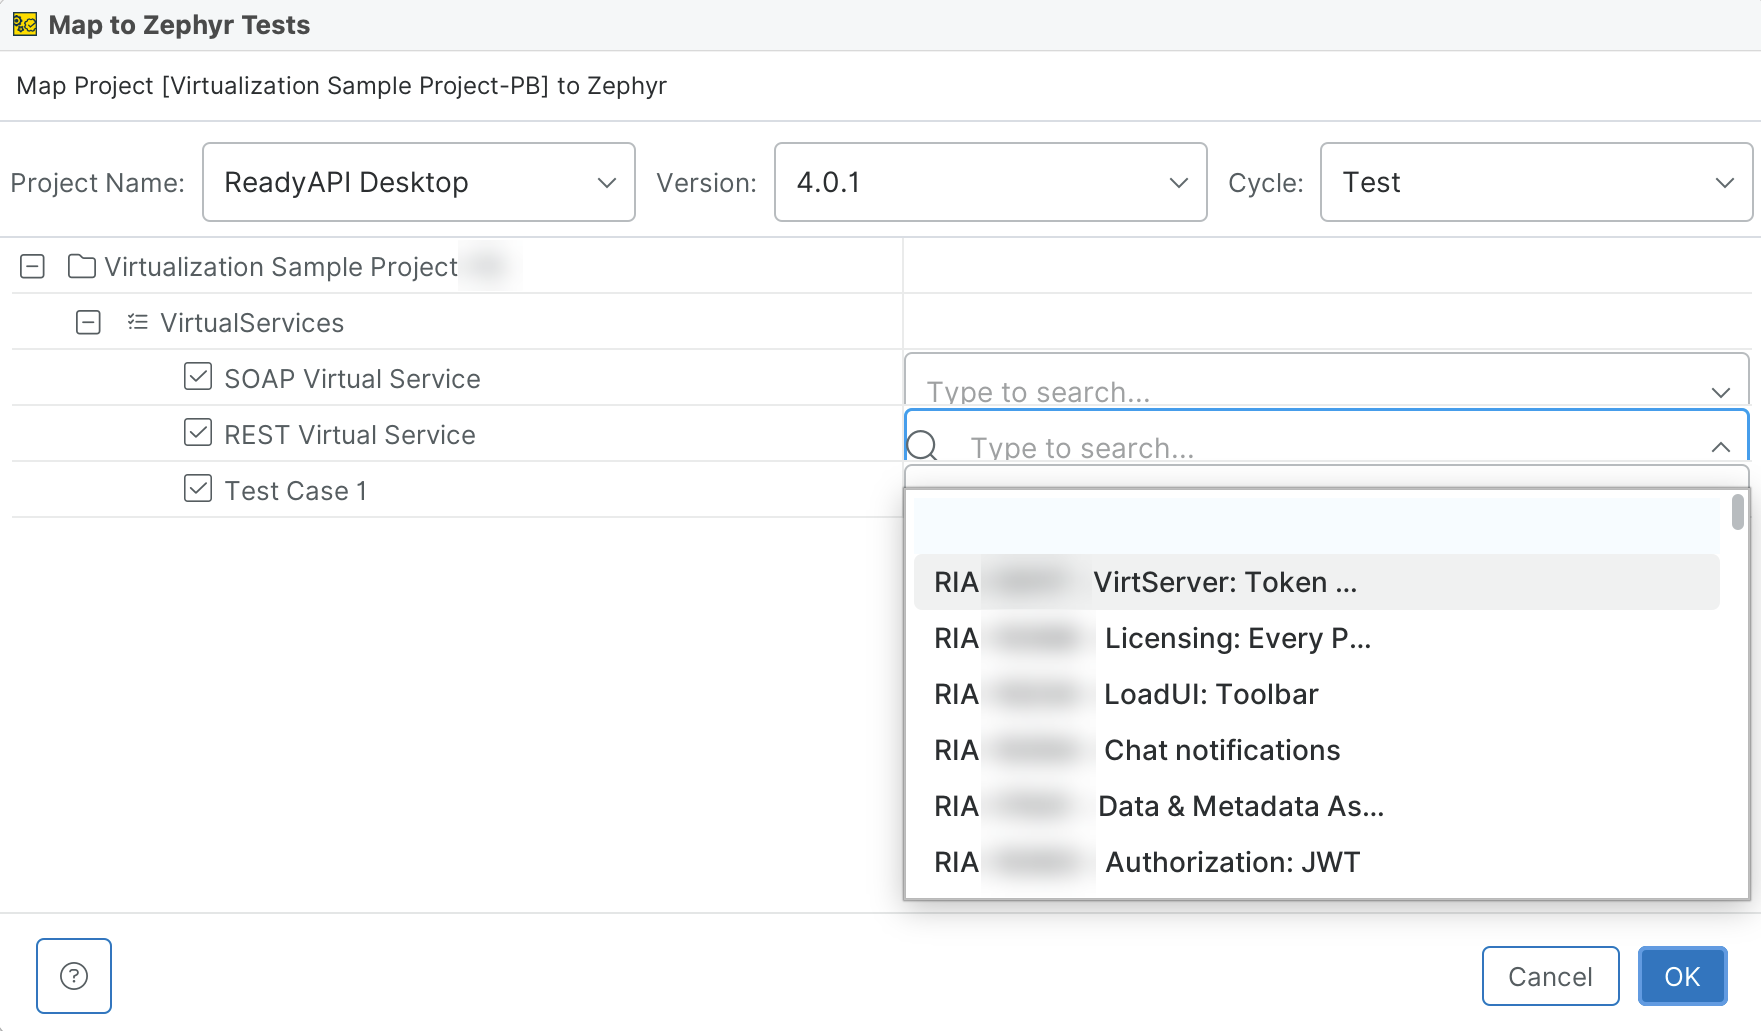Select the SOAP Virtual Service row label
This screenshot has width=1761, height=1031.
coord(352,379)
